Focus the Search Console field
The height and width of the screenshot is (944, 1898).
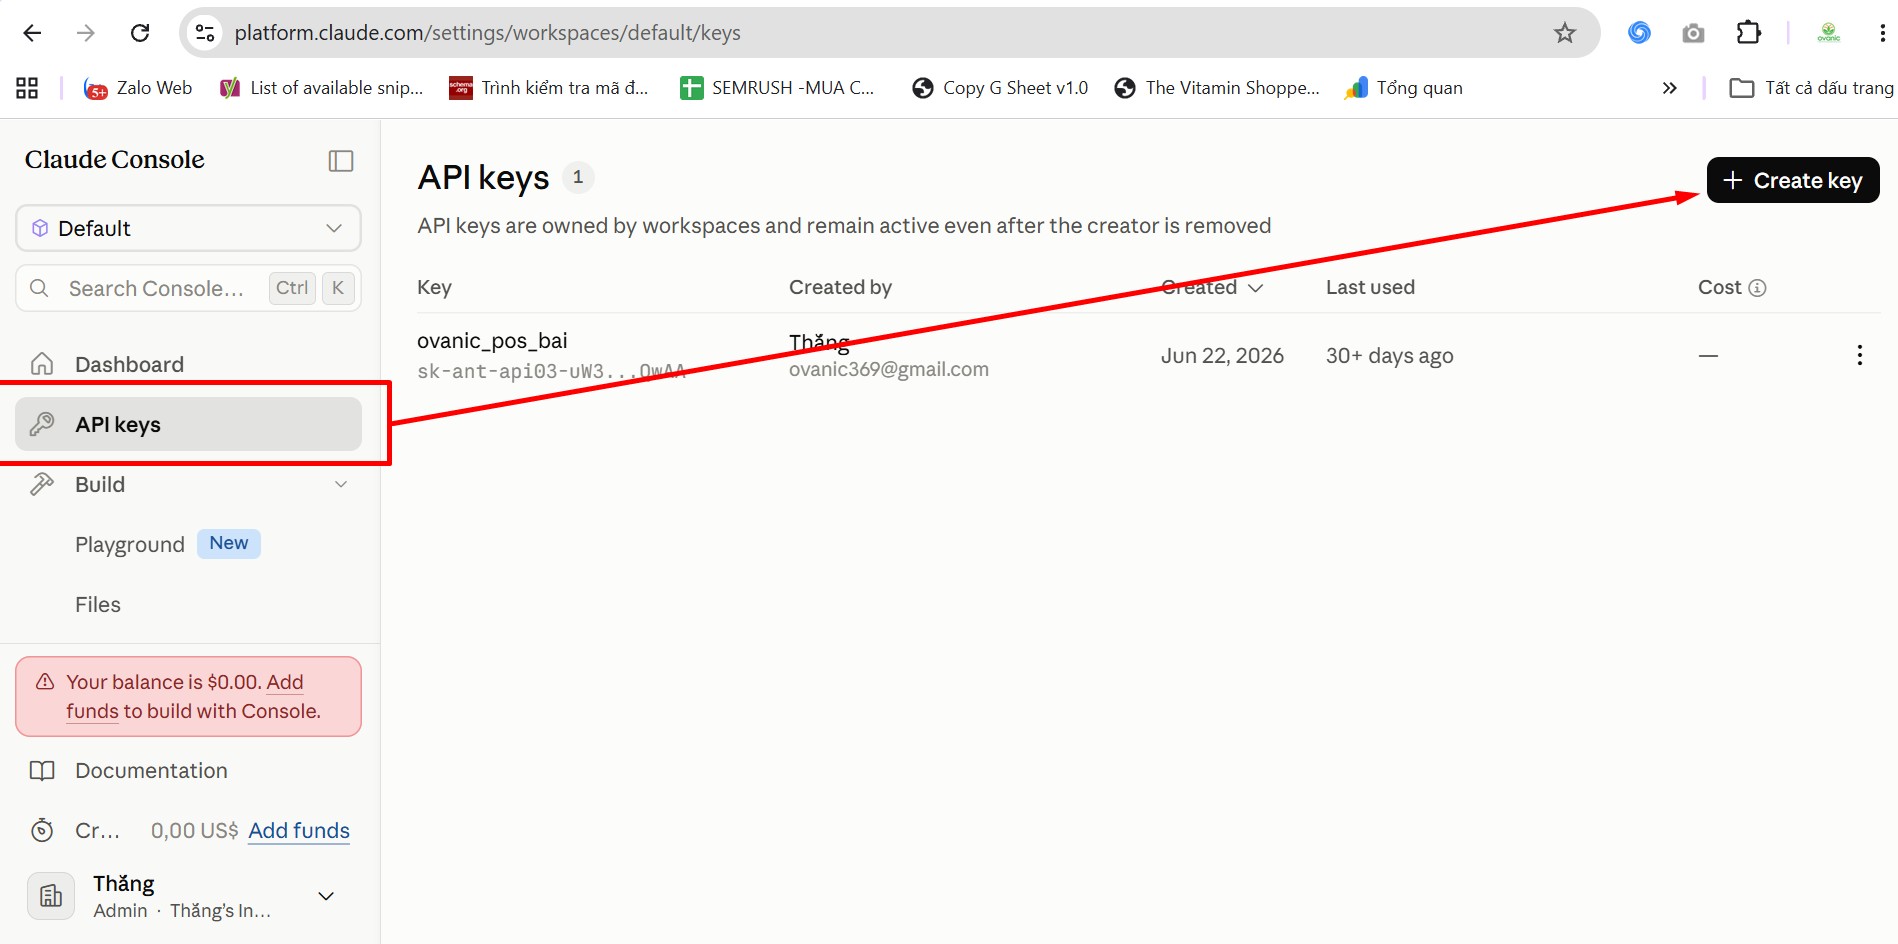188,288
